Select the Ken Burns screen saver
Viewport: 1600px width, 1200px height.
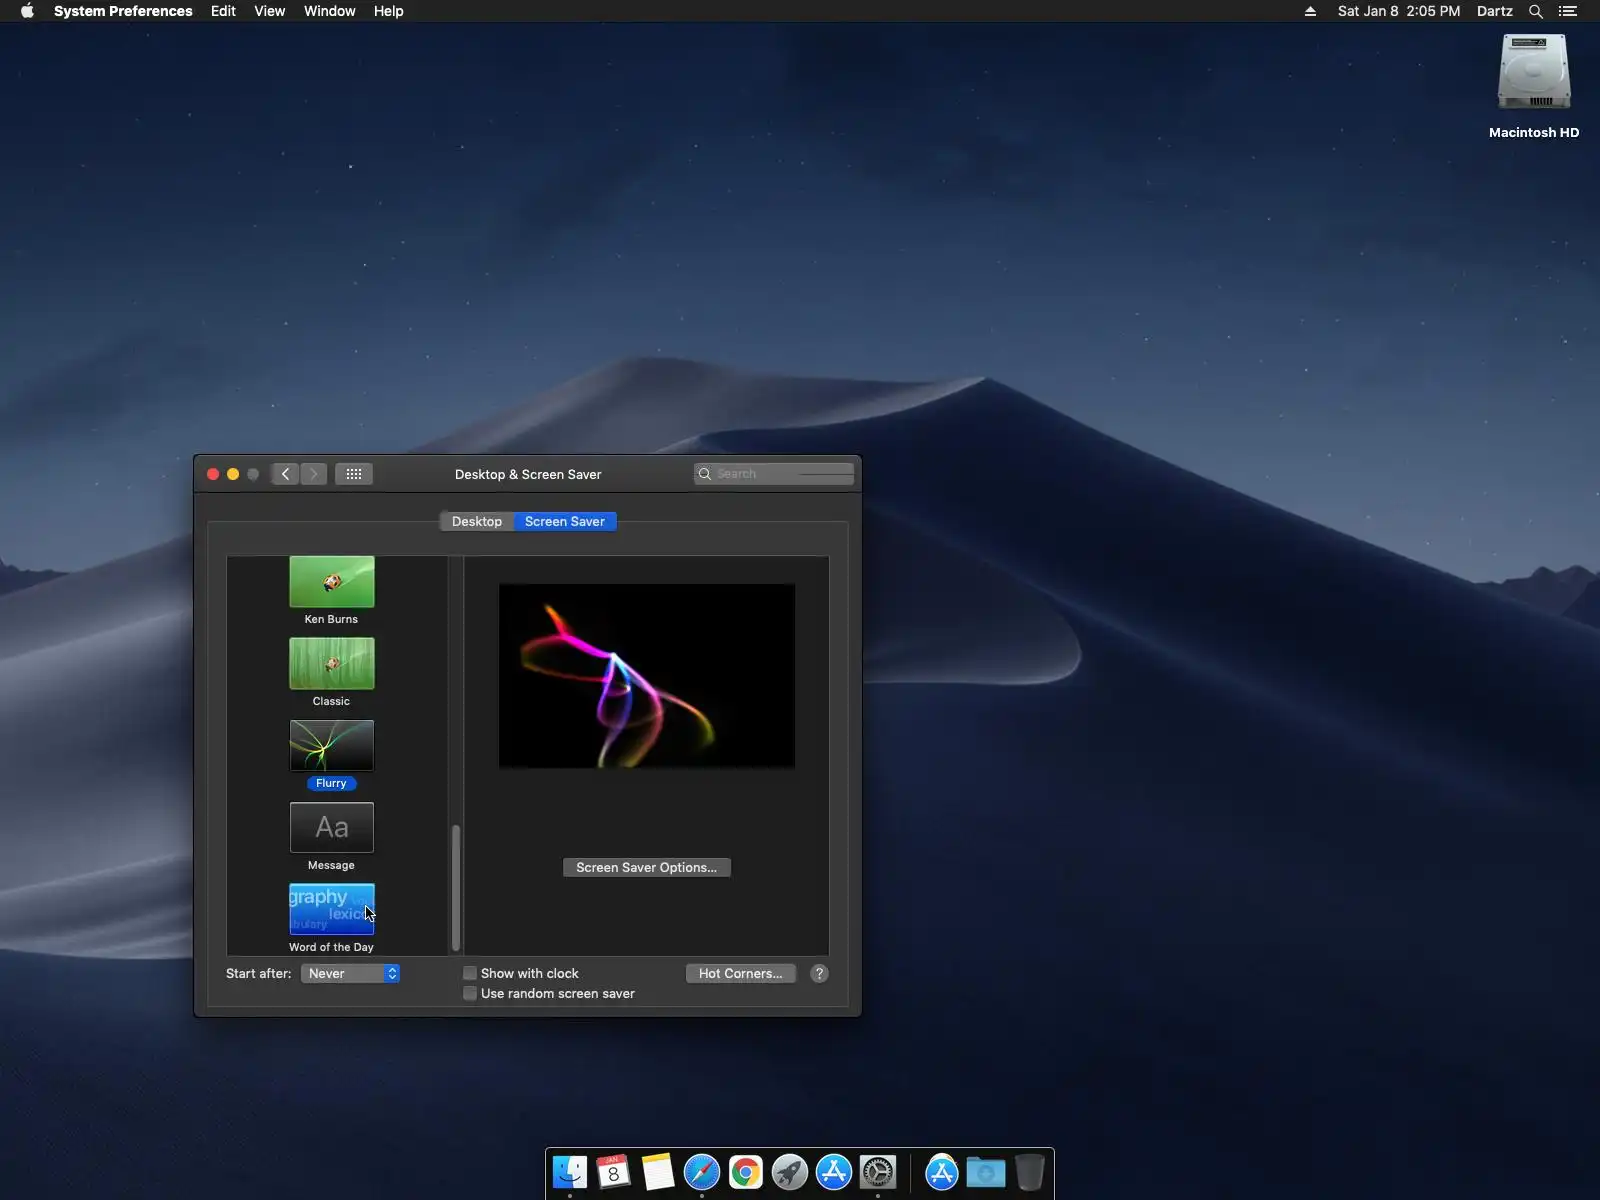click(332, 582)
